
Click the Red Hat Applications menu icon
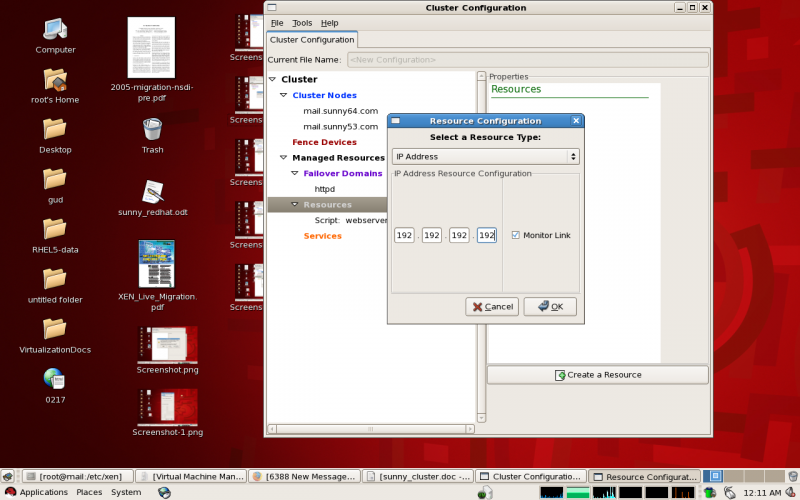tap(10, 492)
